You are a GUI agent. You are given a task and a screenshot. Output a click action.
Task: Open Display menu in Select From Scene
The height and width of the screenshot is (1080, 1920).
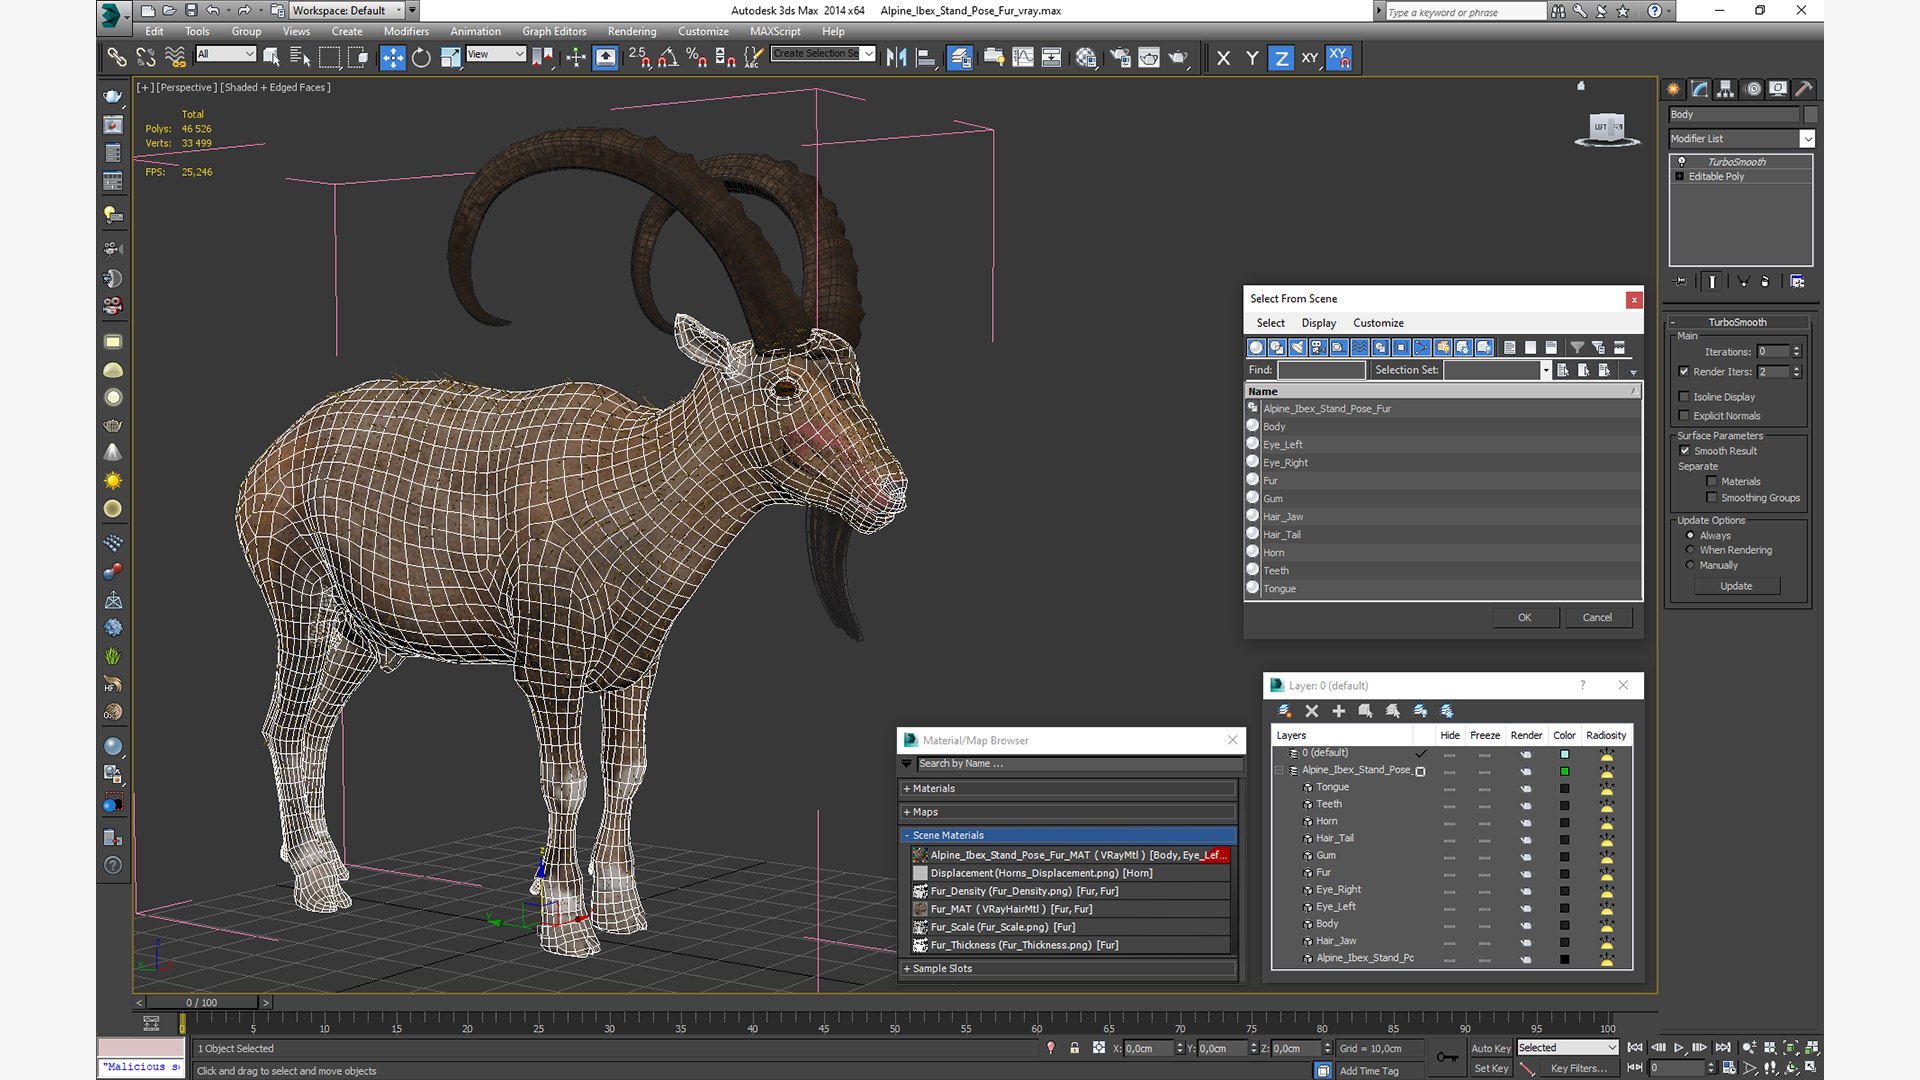[x=1318, y=323]
